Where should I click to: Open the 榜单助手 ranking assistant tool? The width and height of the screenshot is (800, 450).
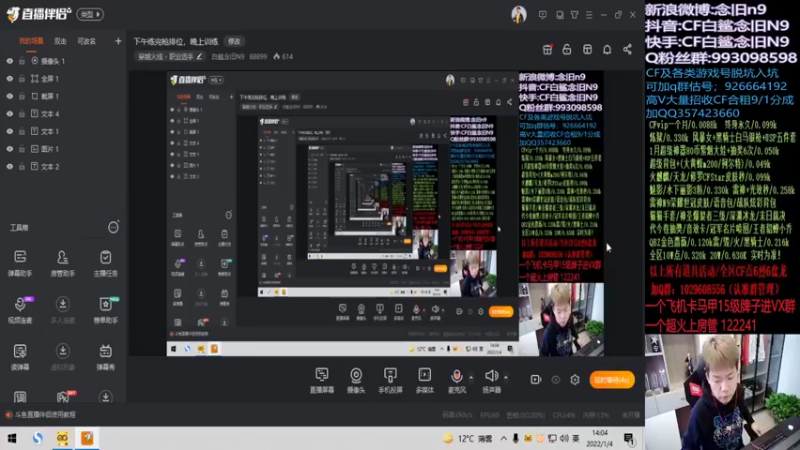106,310
